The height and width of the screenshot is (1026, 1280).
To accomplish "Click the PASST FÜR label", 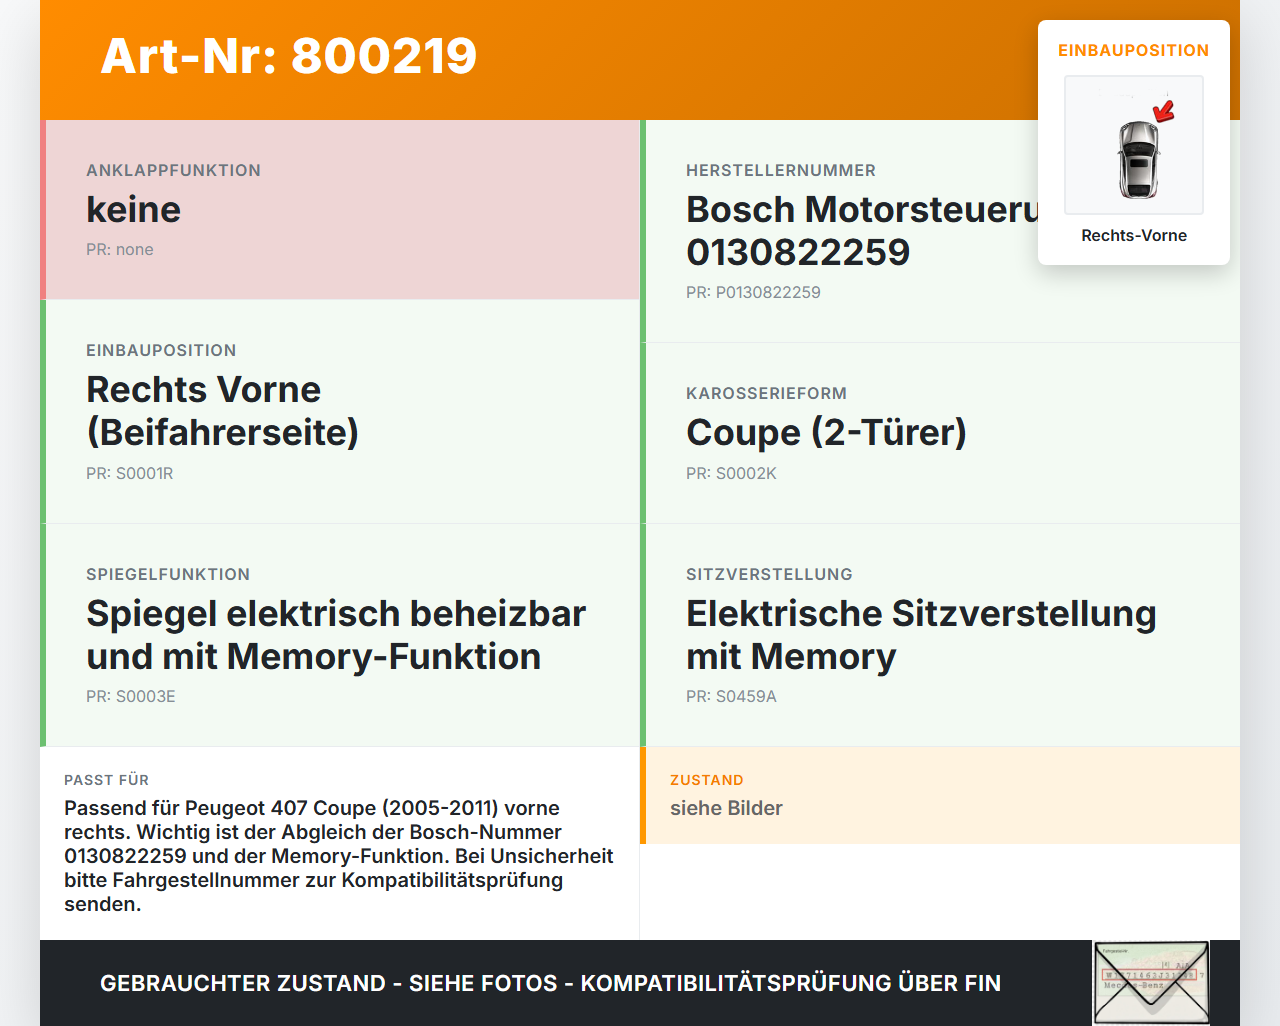I will point(107,780).
